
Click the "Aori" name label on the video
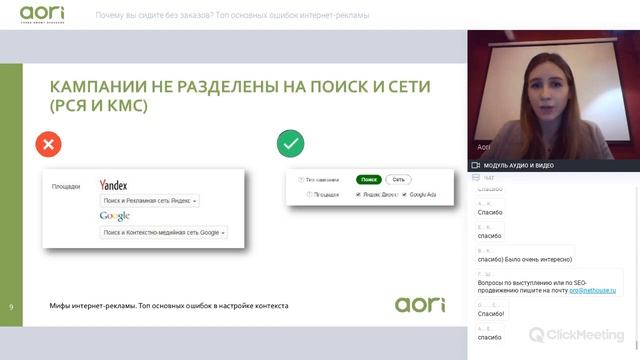click(483, 147)
